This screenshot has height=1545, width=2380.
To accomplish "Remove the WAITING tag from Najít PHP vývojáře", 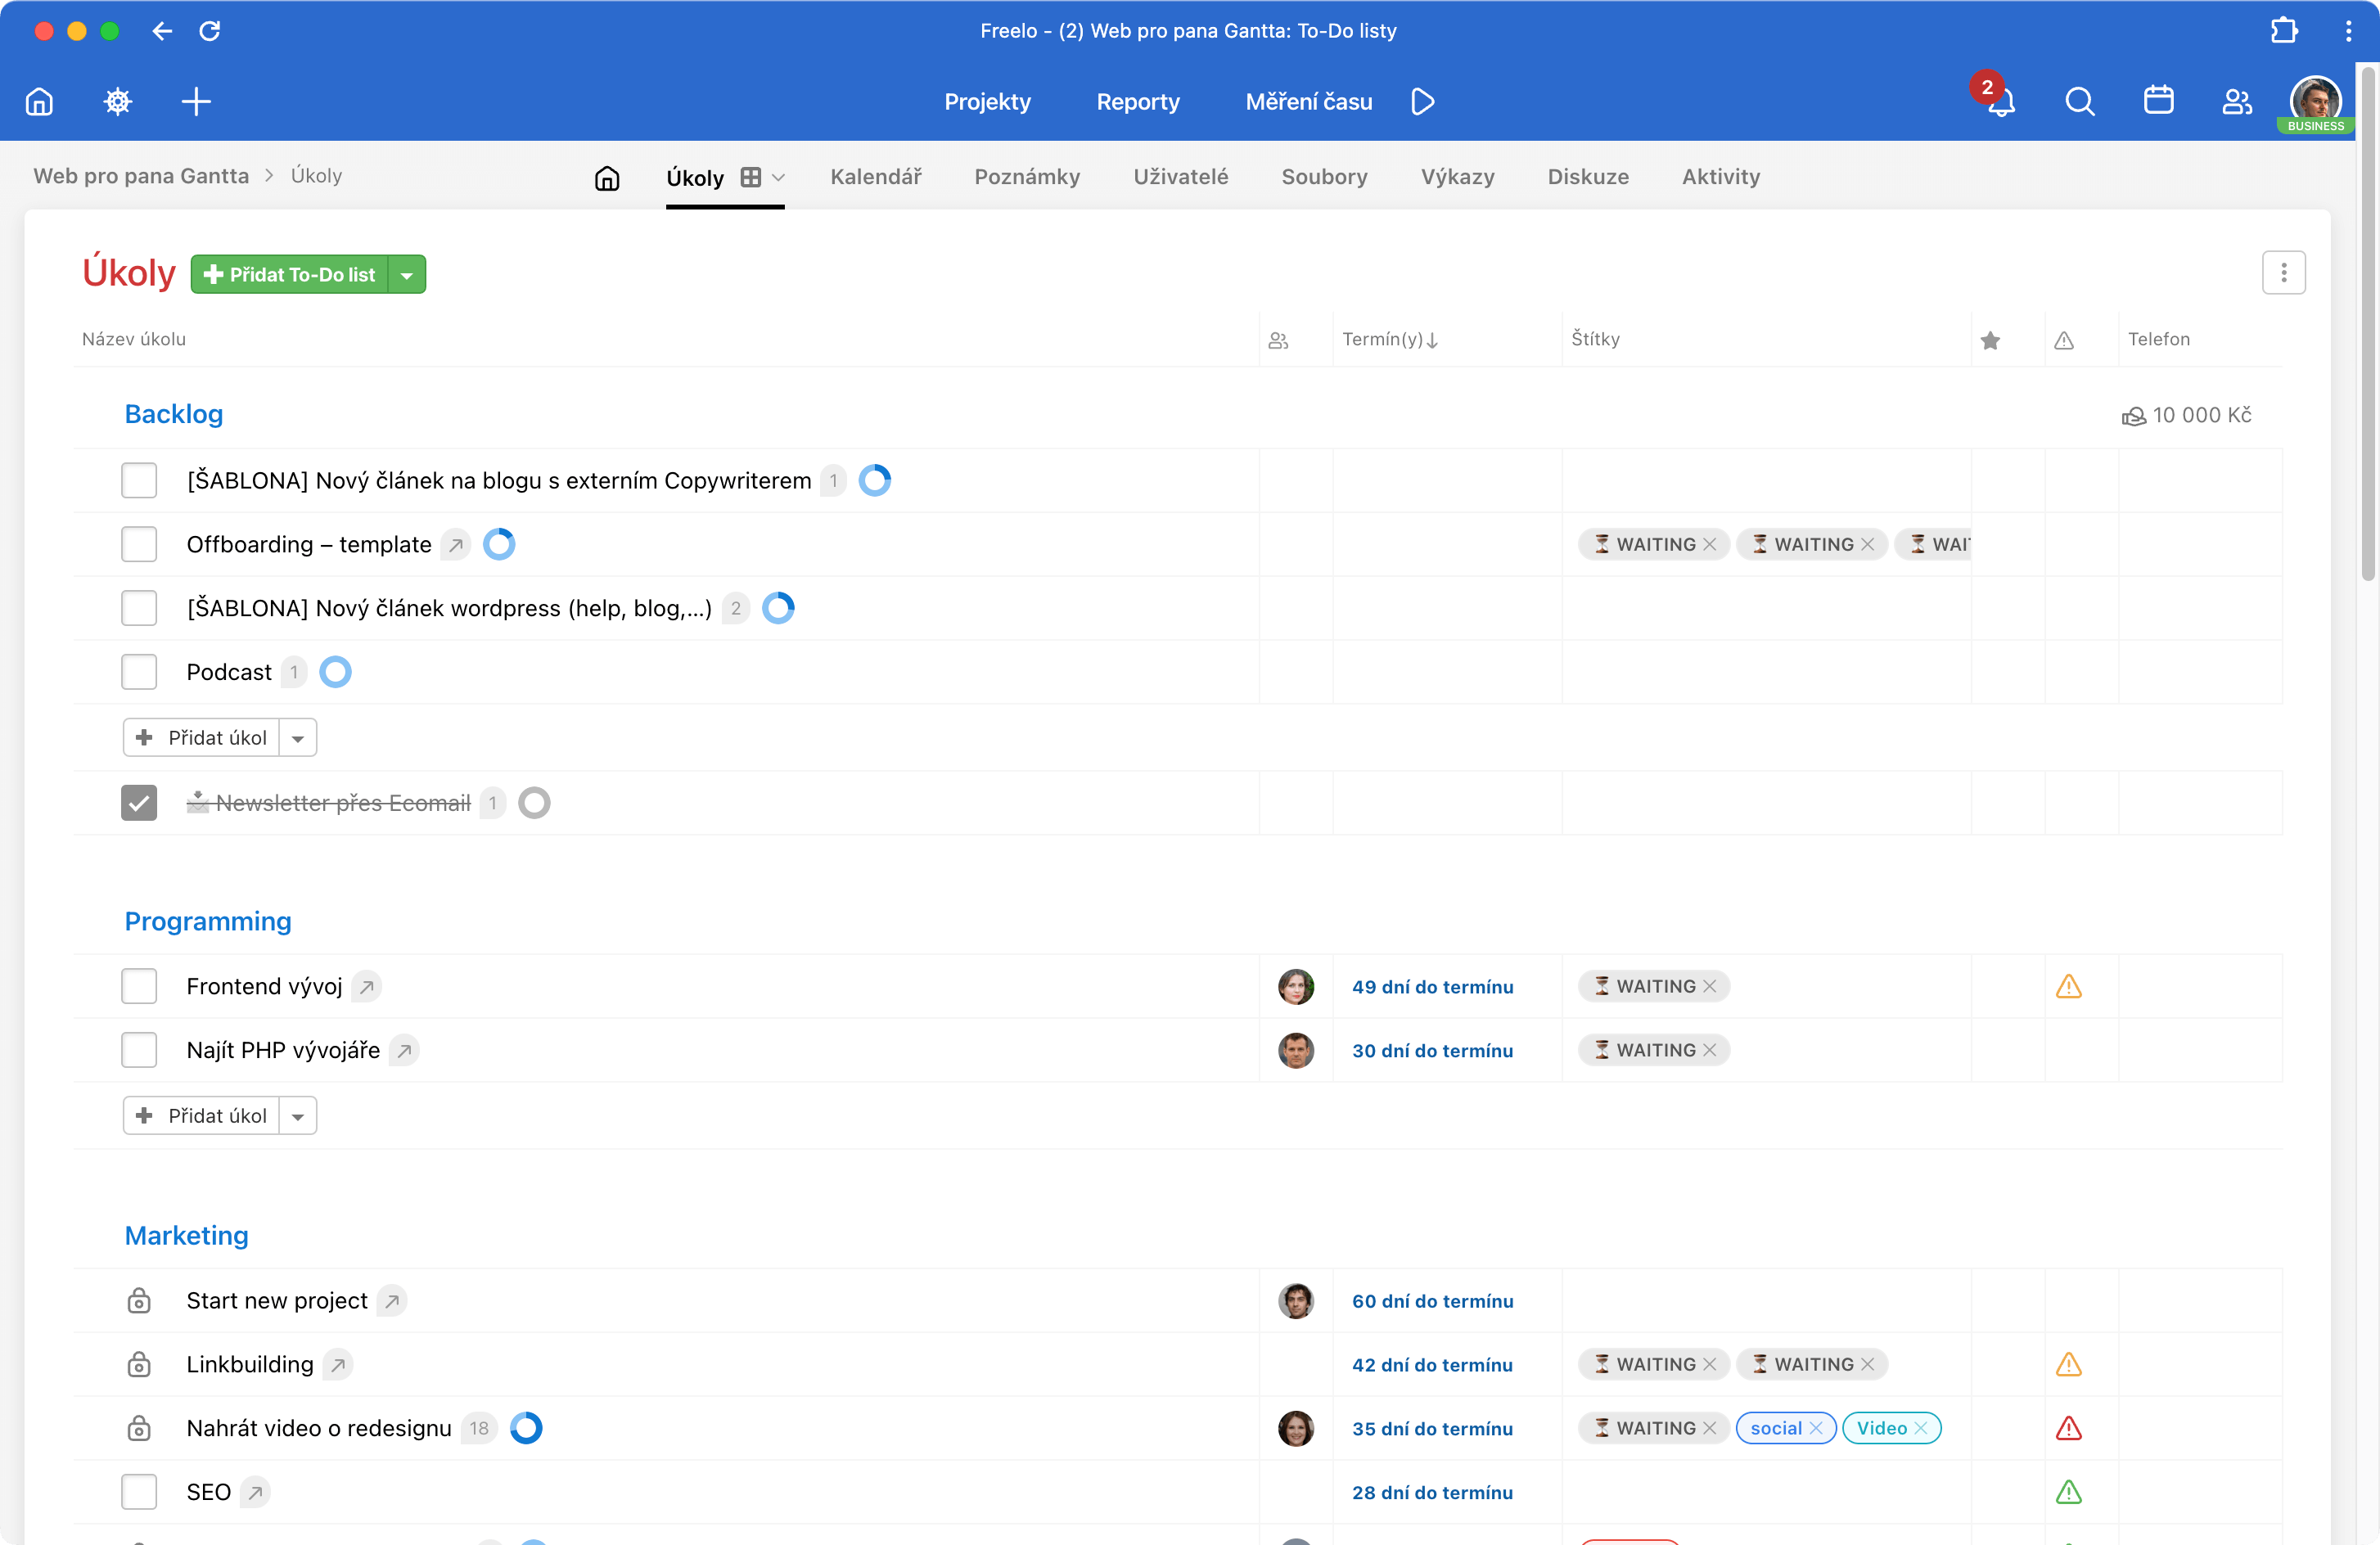I will tap(1709, 1051).
